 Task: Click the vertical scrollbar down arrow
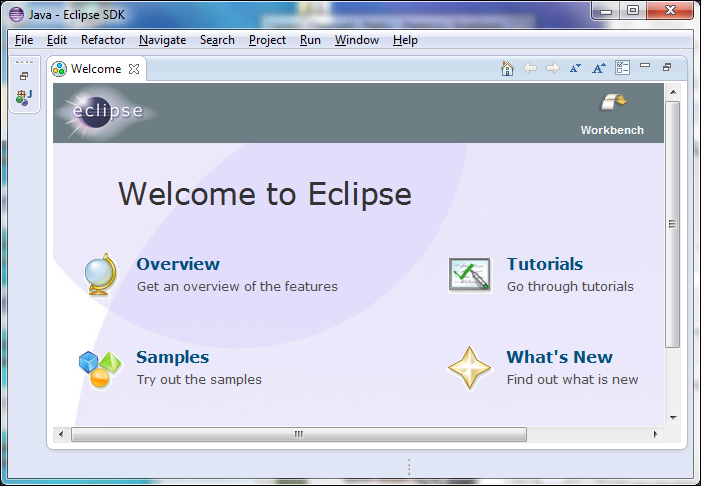coord(673,418)
